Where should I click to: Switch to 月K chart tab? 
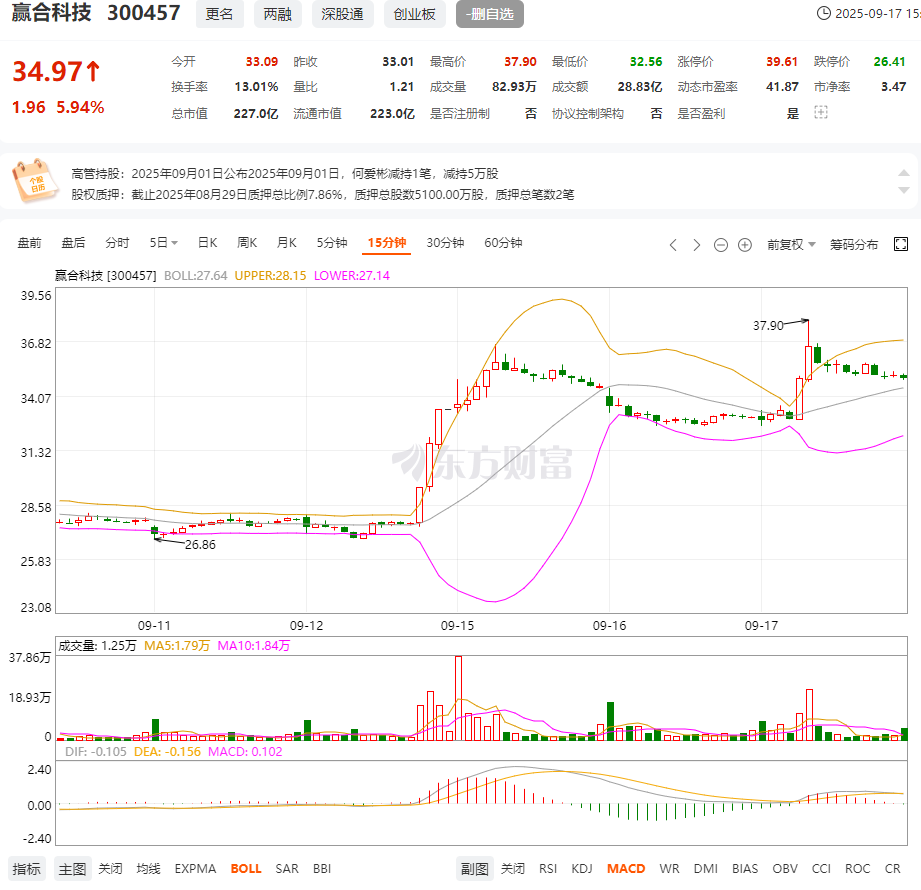coord(287,243)
